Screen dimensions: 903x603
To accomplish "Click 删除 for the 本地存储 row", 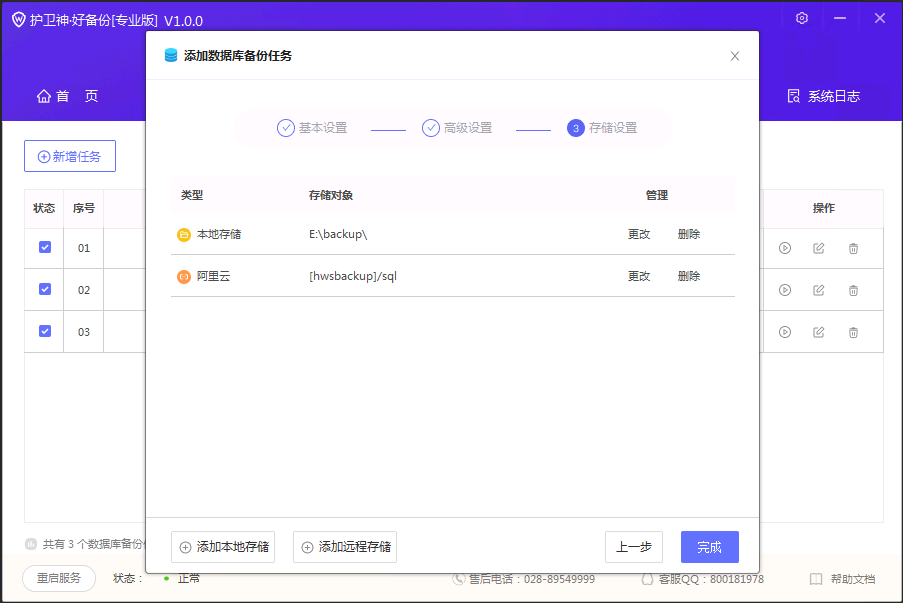I will pos(689,234).
